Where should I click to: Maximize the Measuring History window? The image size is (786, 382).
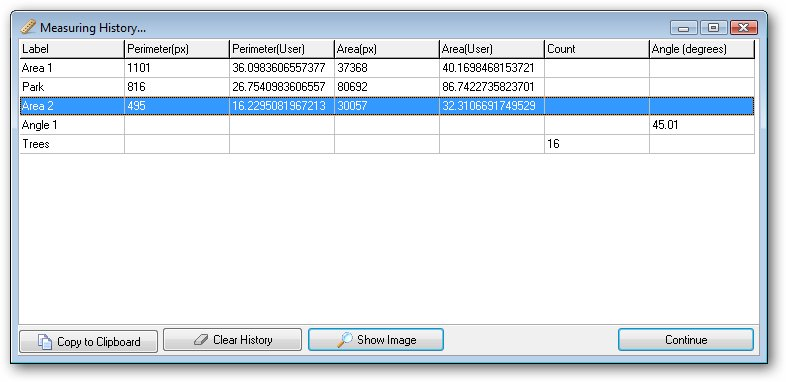pyautogui.click(x=713, y=28)
